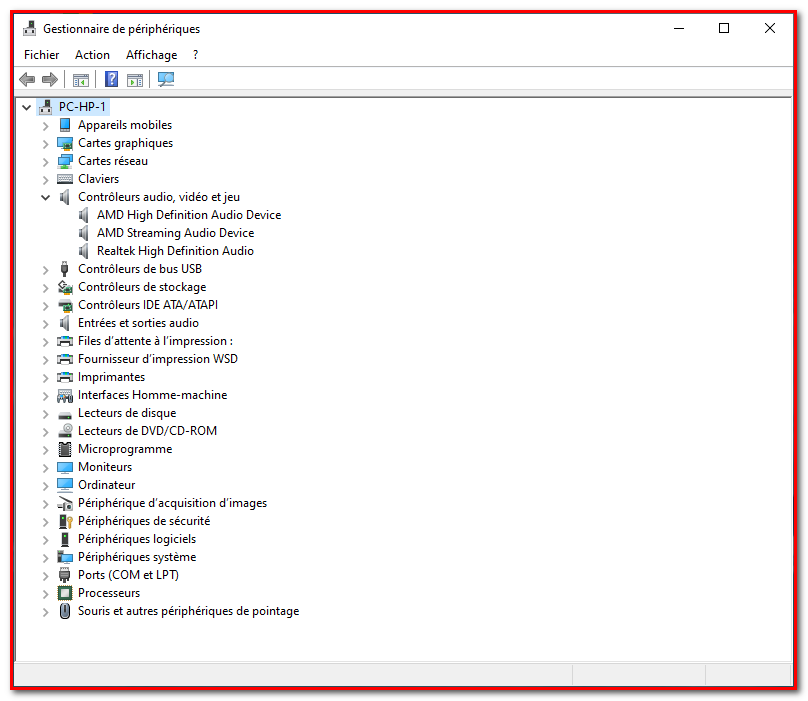
Task: Select the Contrôleurs de bus USB label
Action: pos(140,269)
